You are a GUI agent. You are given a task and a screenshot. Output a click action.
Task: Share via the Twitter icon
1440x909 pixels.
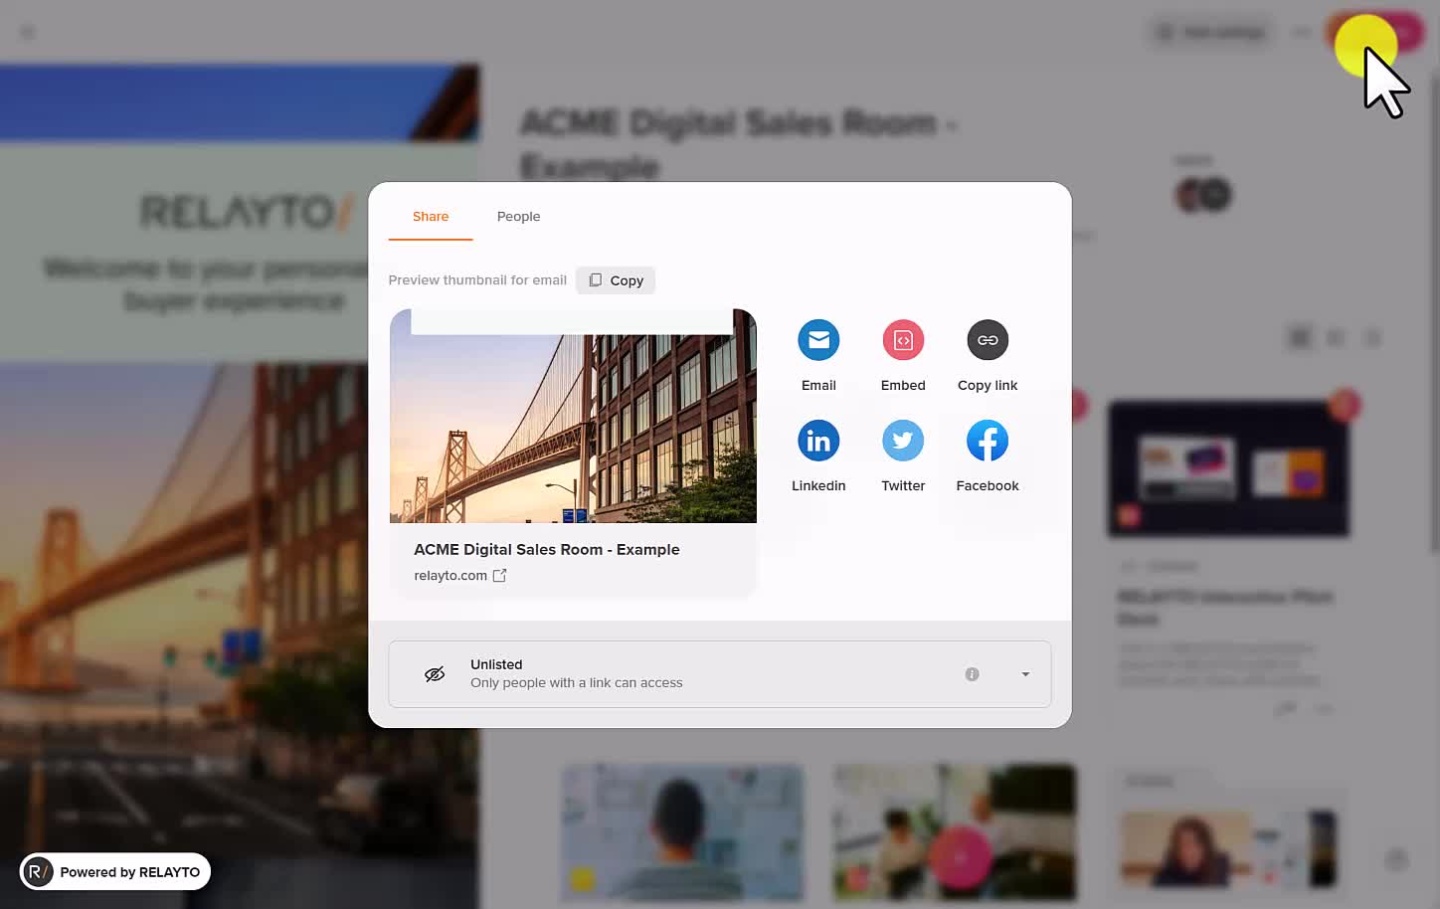(x=902, y=441)
